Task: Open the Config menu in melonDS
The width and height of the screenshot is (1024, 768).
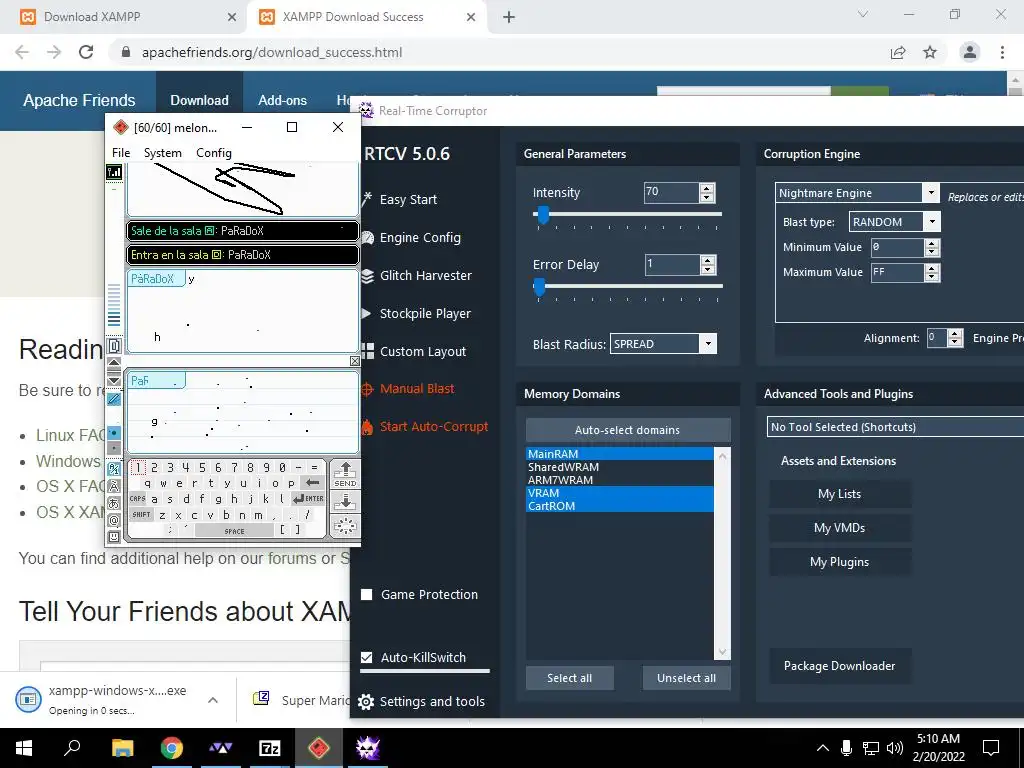Action: coord(214,153)
